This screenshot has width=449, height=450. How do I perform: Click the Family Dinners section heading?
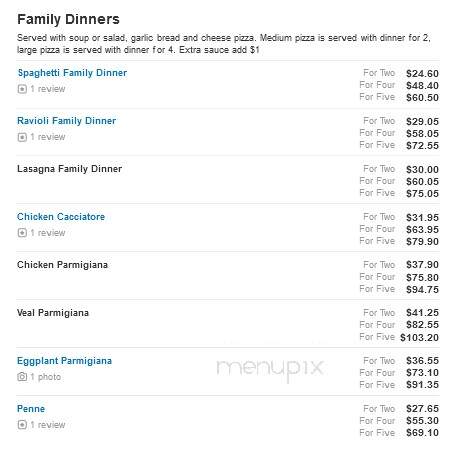coord(68,19)
